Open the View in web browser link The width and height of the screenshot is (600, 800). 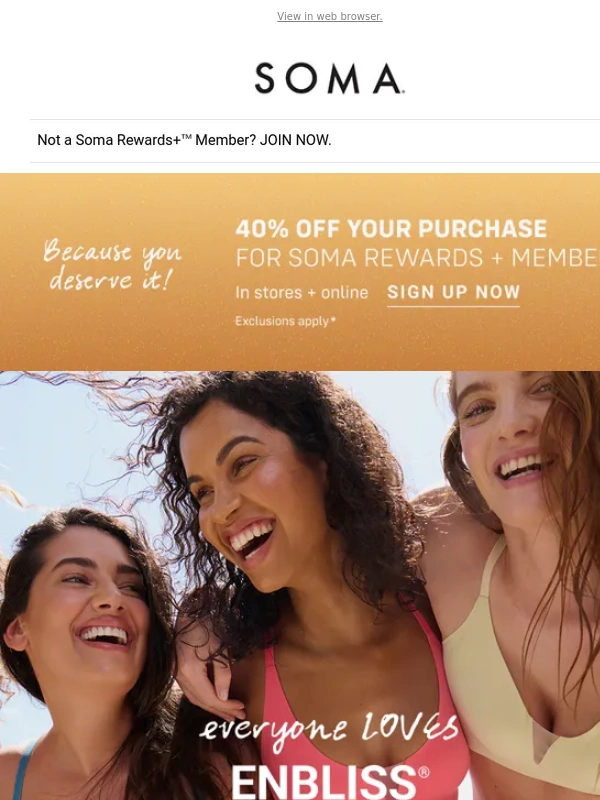tap(330, 16)
